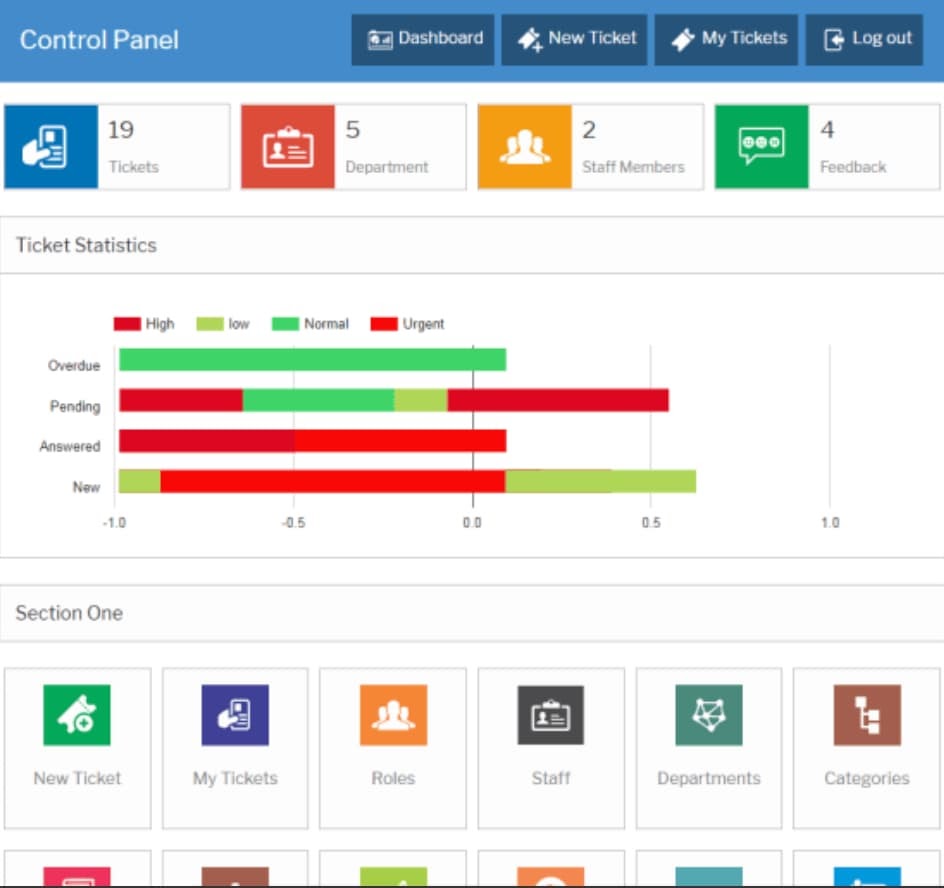The width and height of the screenshot is (944, 888).
Task: Select New Ticket in the header bar
Action: click(x=575, y=39)
